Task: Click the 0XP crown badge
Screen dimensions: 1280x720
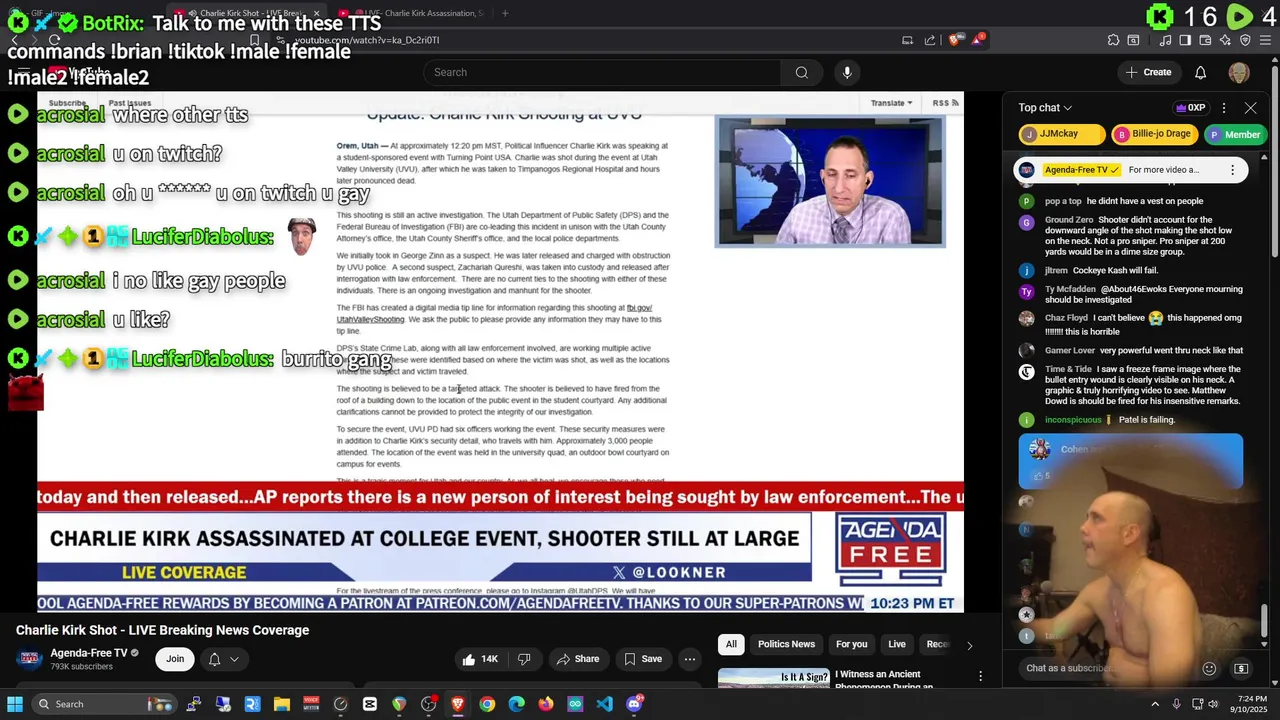Action: click(x=1190, y=107)
